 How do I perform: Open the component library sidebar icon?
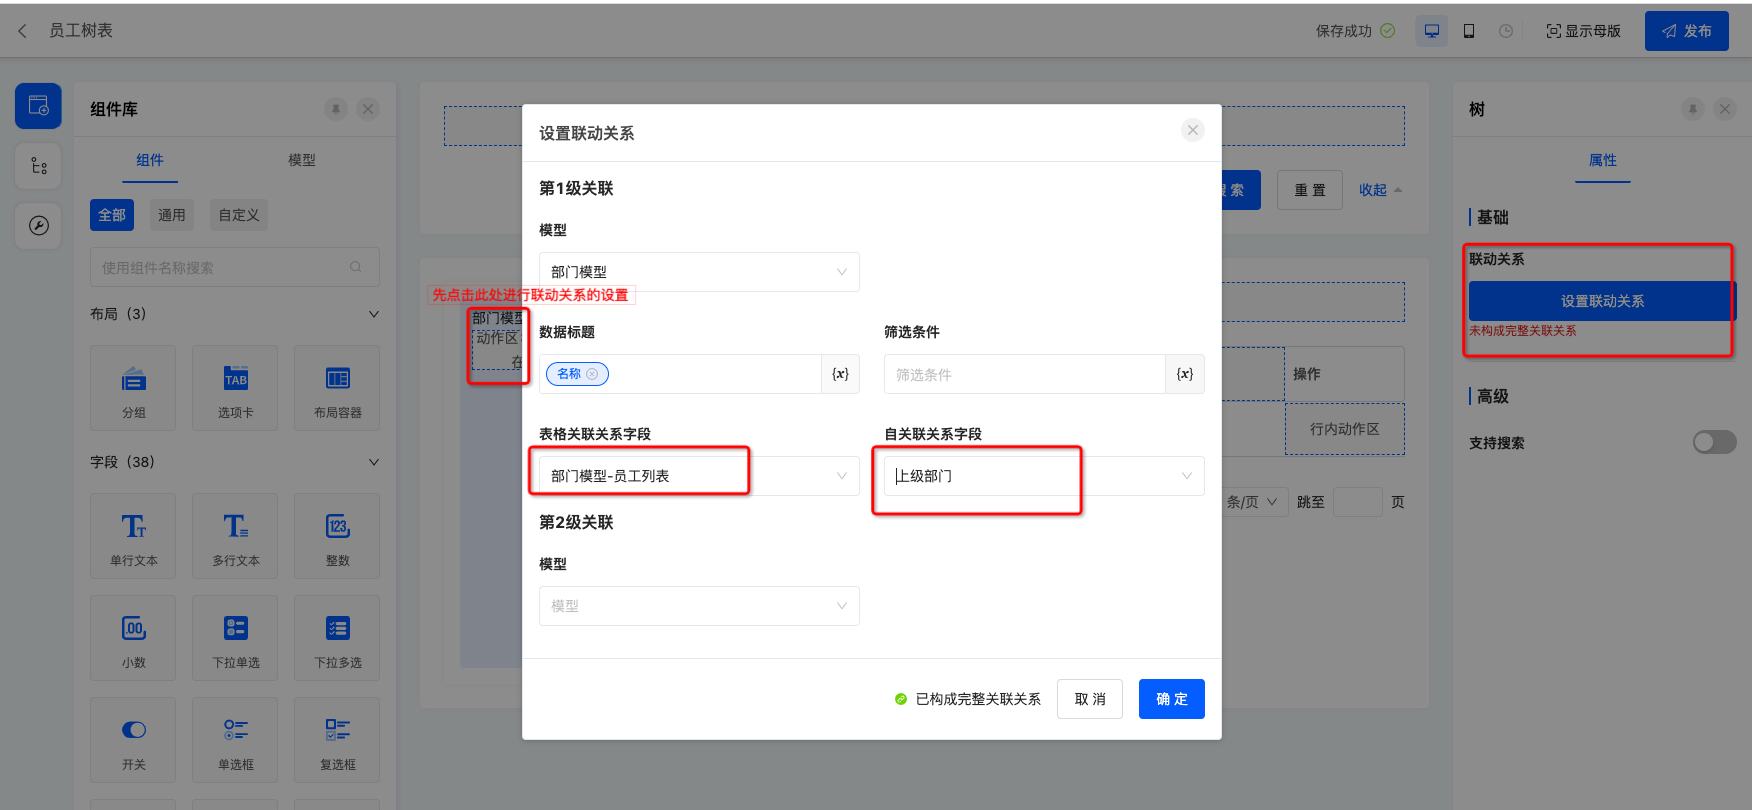coord(39,106)
